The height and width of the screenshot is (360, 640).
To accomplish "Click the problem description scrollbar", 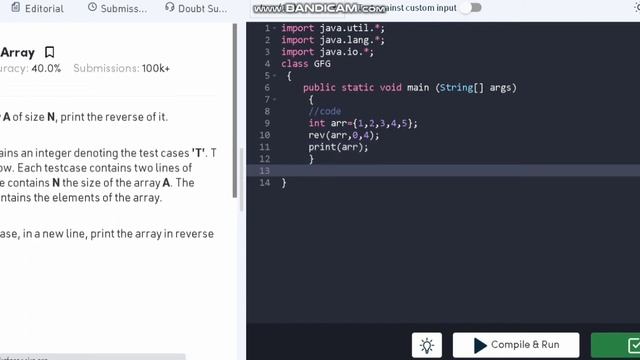I will [235, 110].
